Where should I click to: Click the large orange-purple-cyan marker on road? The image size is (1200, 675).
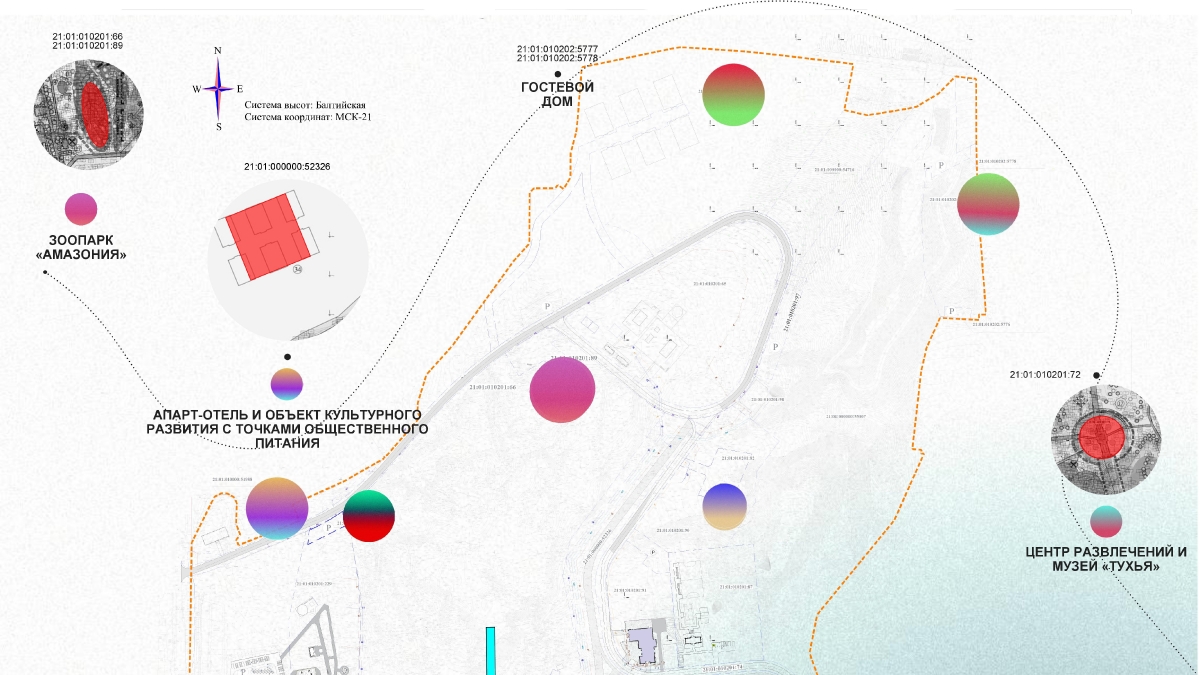tap(277, 508)
